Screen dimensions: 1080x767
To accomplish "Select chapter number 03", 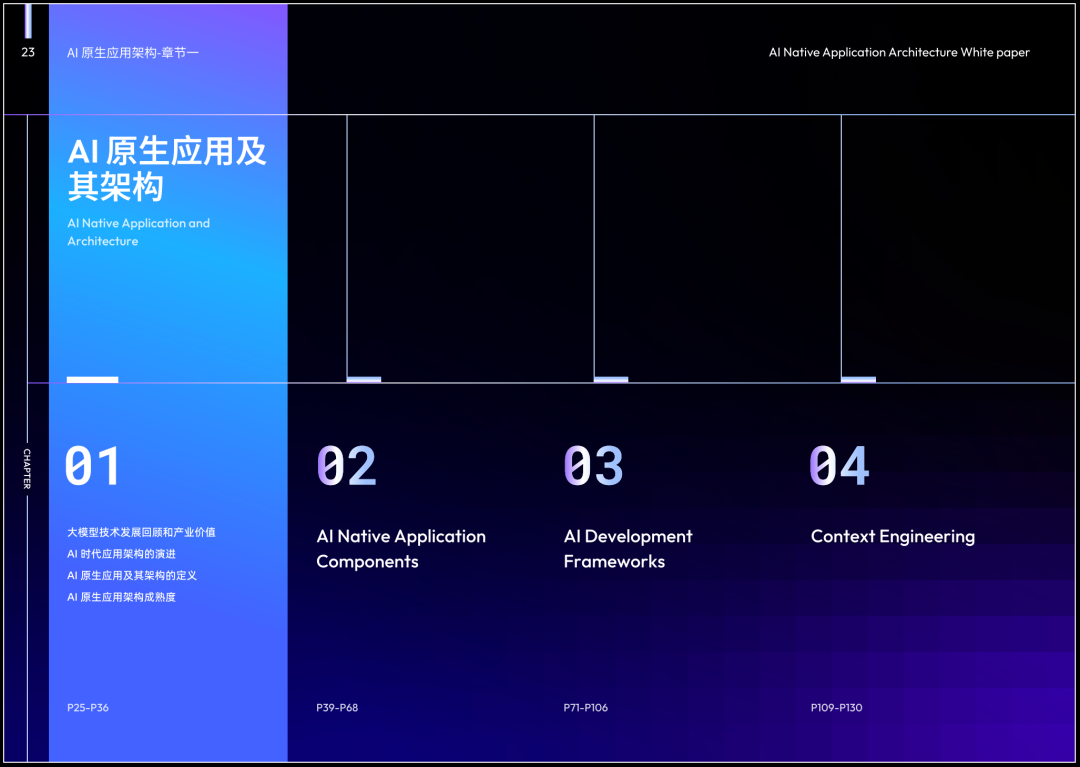I will 594,466.
